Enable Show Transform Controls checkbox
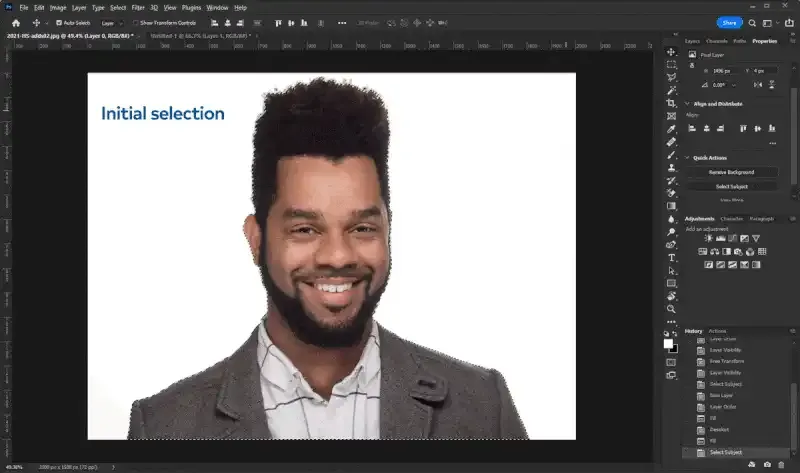The height and width of the screenshot is (473, 800). point(136,22)
